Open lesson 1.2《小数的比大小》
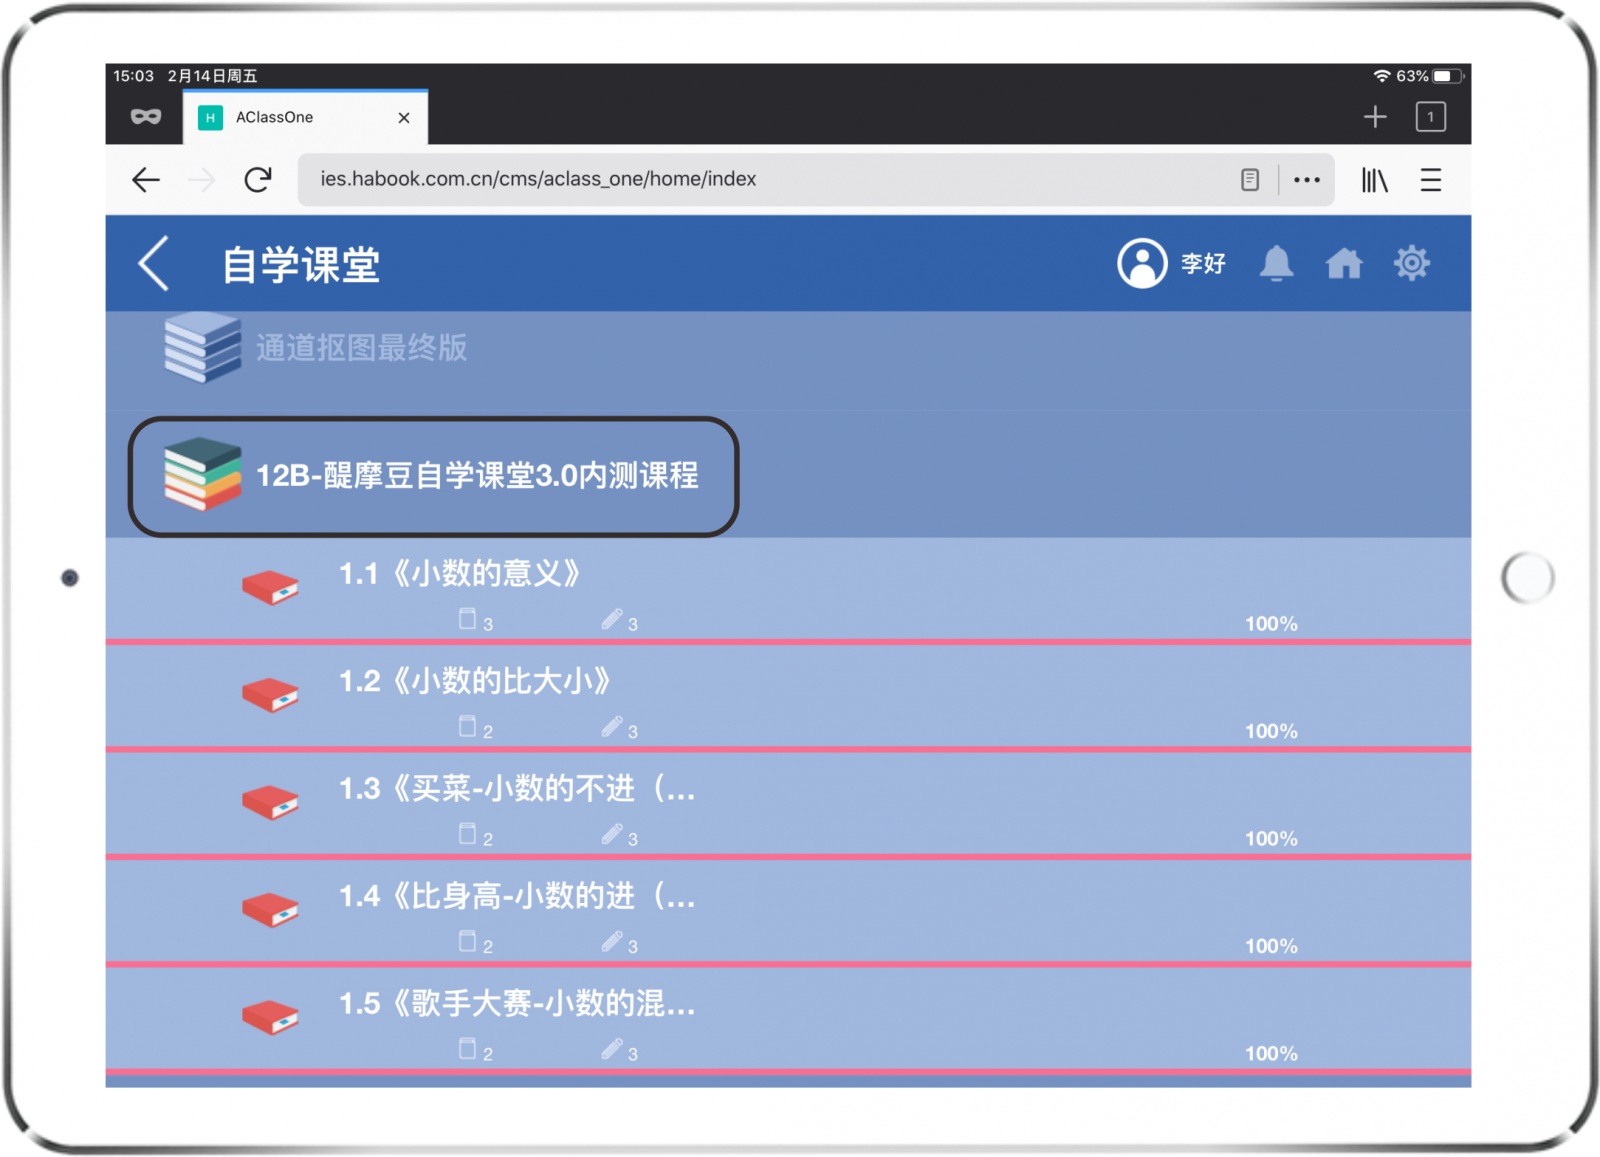The image size is (1600, 1157). [474, 682]
